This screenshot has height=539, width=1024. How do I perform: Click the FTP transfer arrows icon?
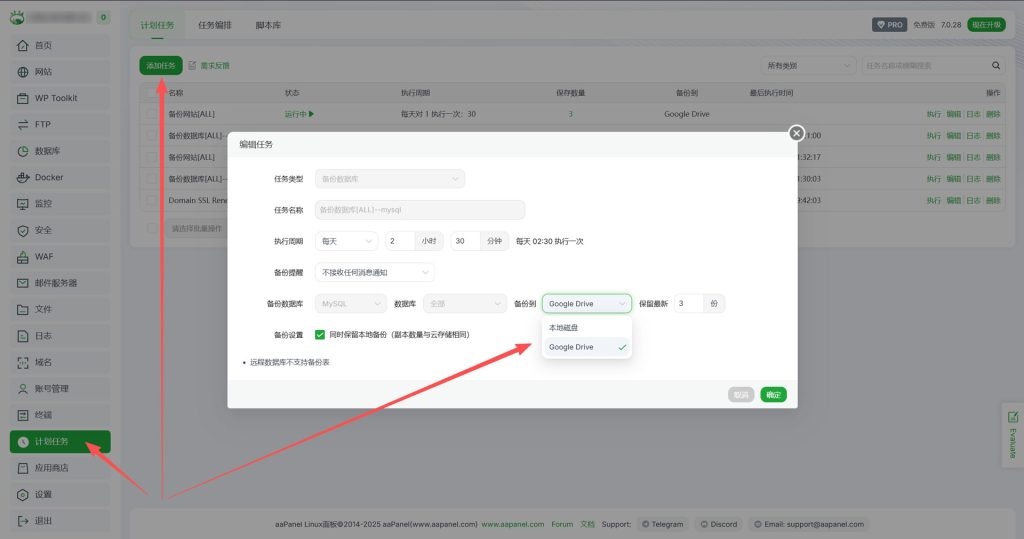(23, 124)
